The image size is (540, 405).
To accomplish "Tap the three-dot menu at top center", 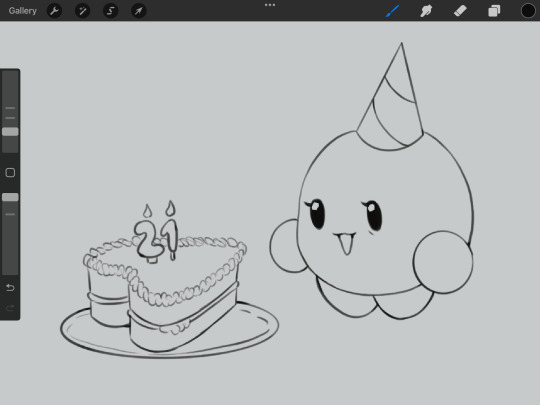I will [270, 5].
